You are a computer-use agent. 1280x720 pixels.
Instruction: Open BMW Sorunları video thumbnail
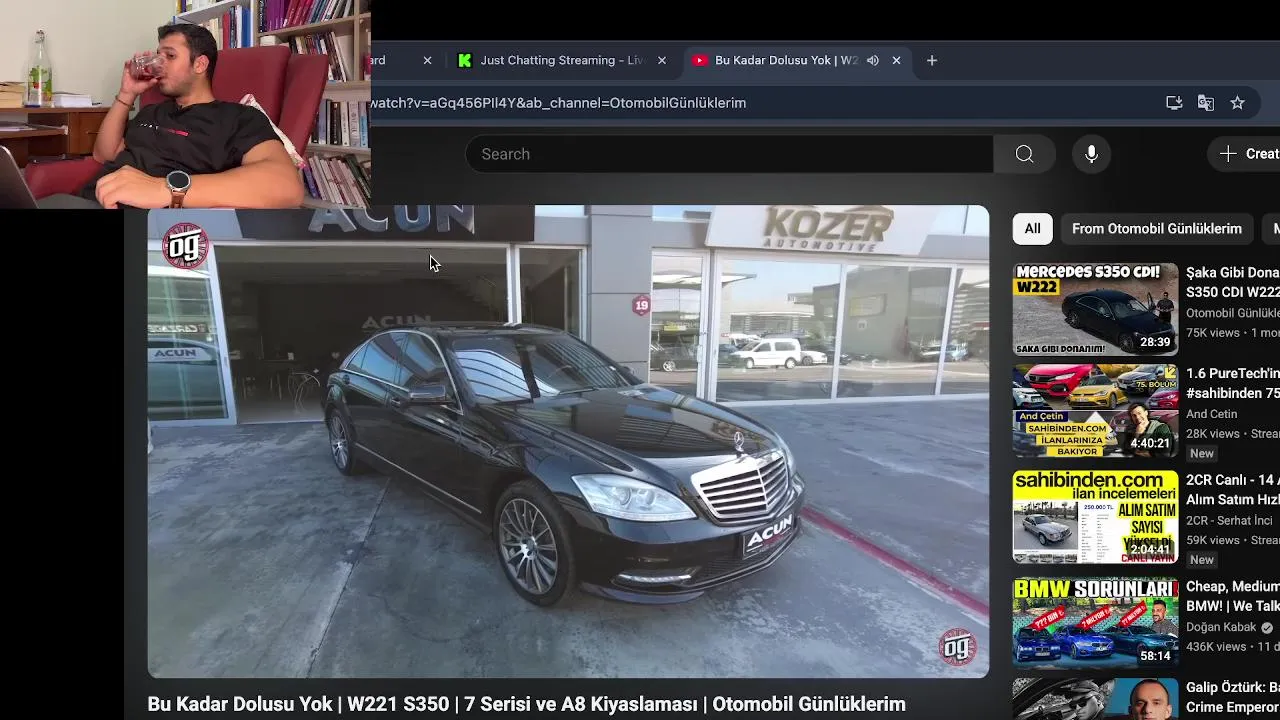pos(1095,623)
